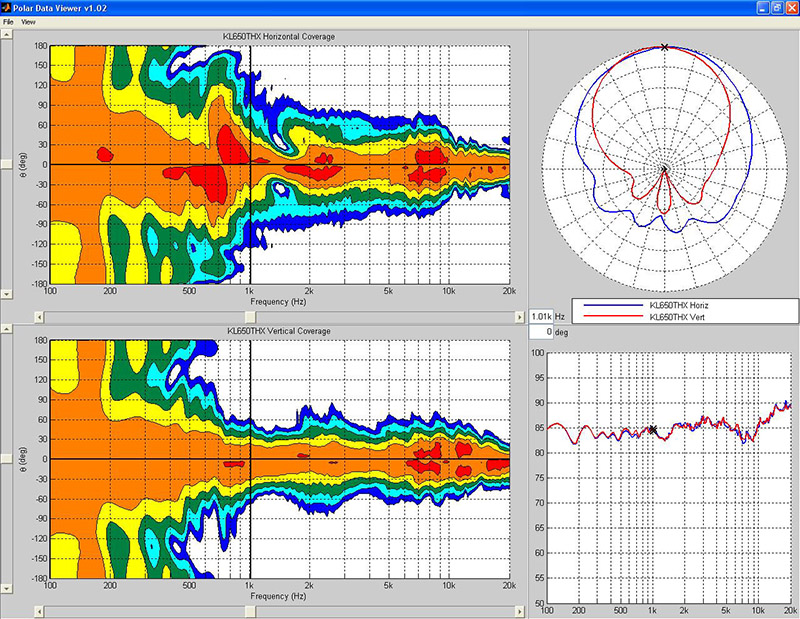Click down arrow of Horizontal Coverage angle scrollbar
Screen dimensions: 800x619
[x=6, y=294]
